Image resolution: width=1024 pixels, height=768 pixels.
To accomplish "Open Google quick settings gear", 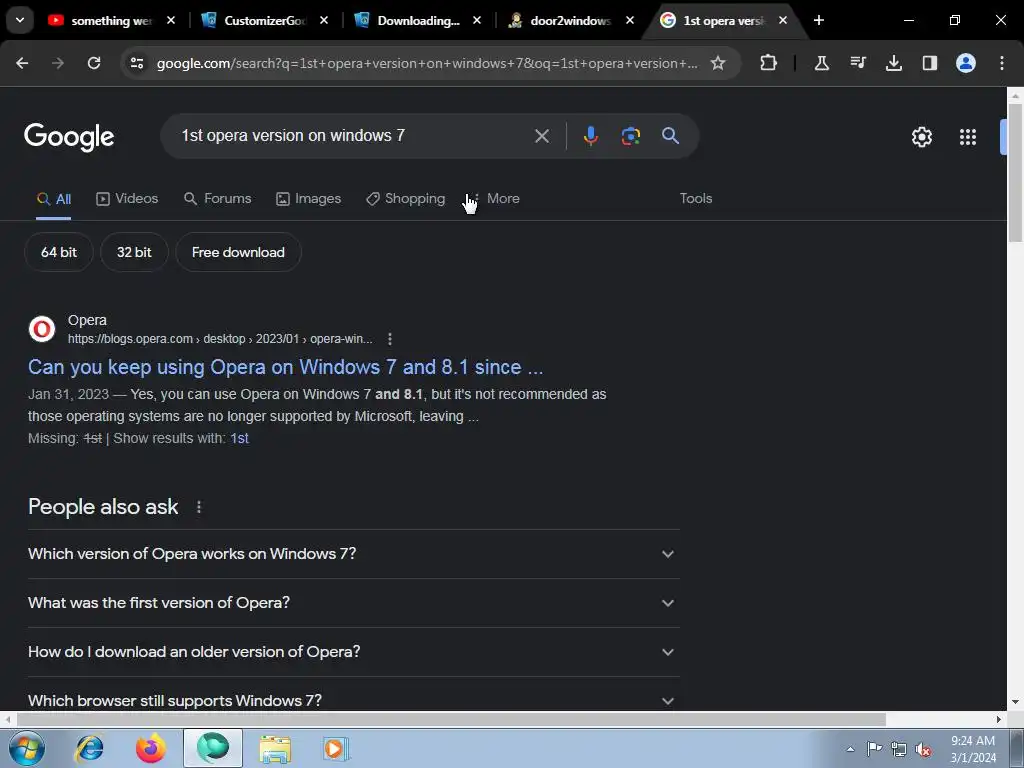I will (x=921, y=137).
